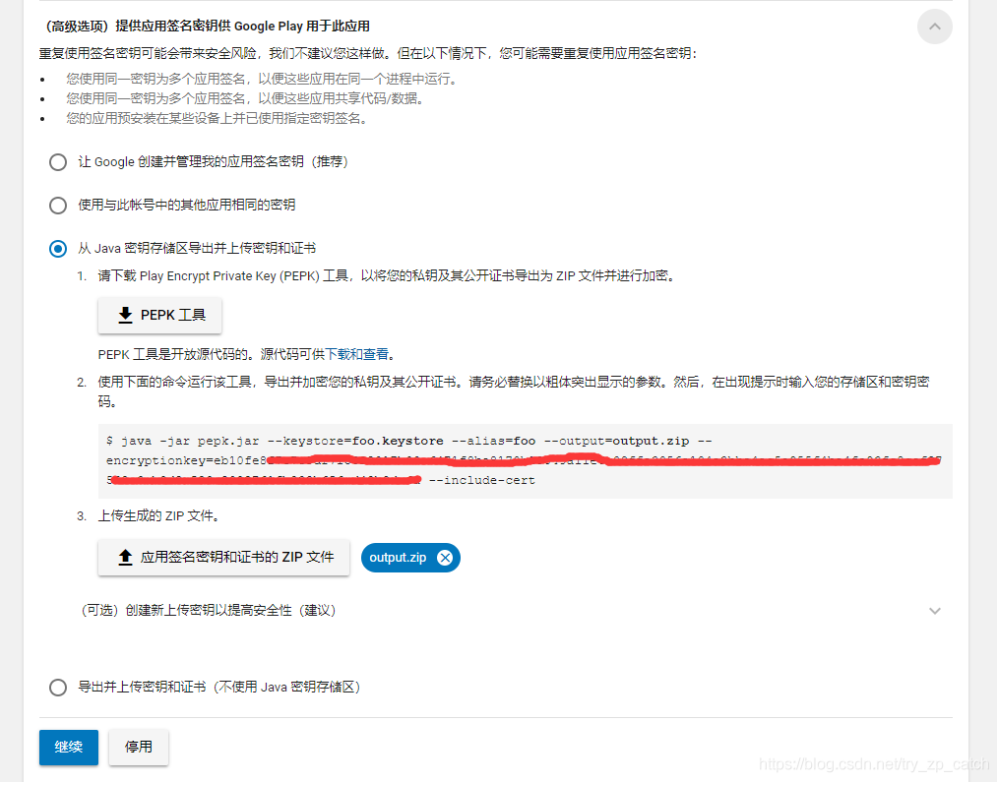The image size is (997, 786).
Task: Click the bullet about apps sharing code/data
Action: 245,99
